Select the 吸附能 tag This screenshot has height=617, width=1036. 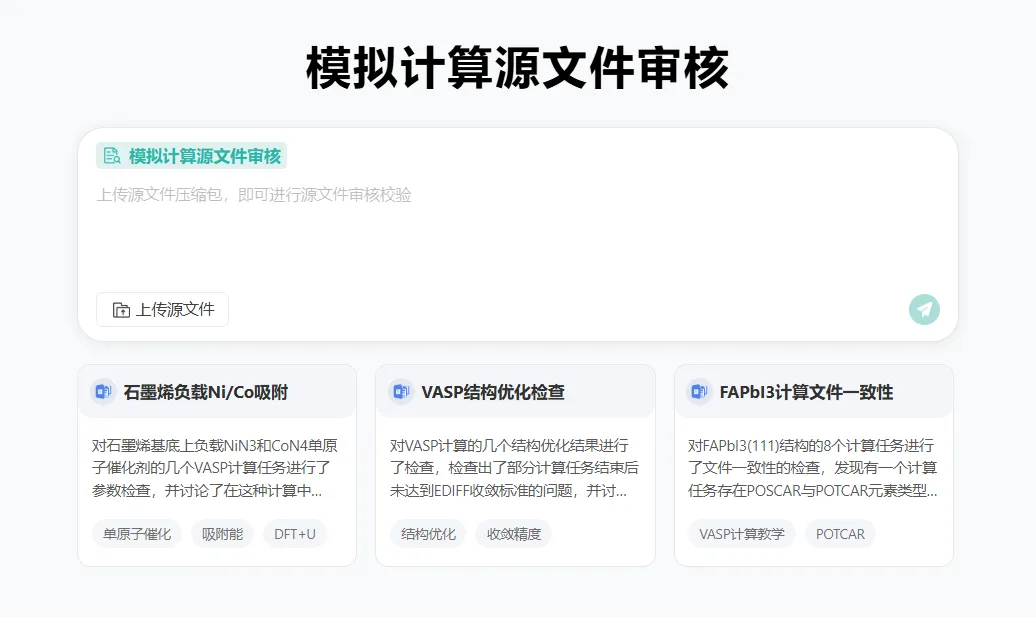pos(223,534)
